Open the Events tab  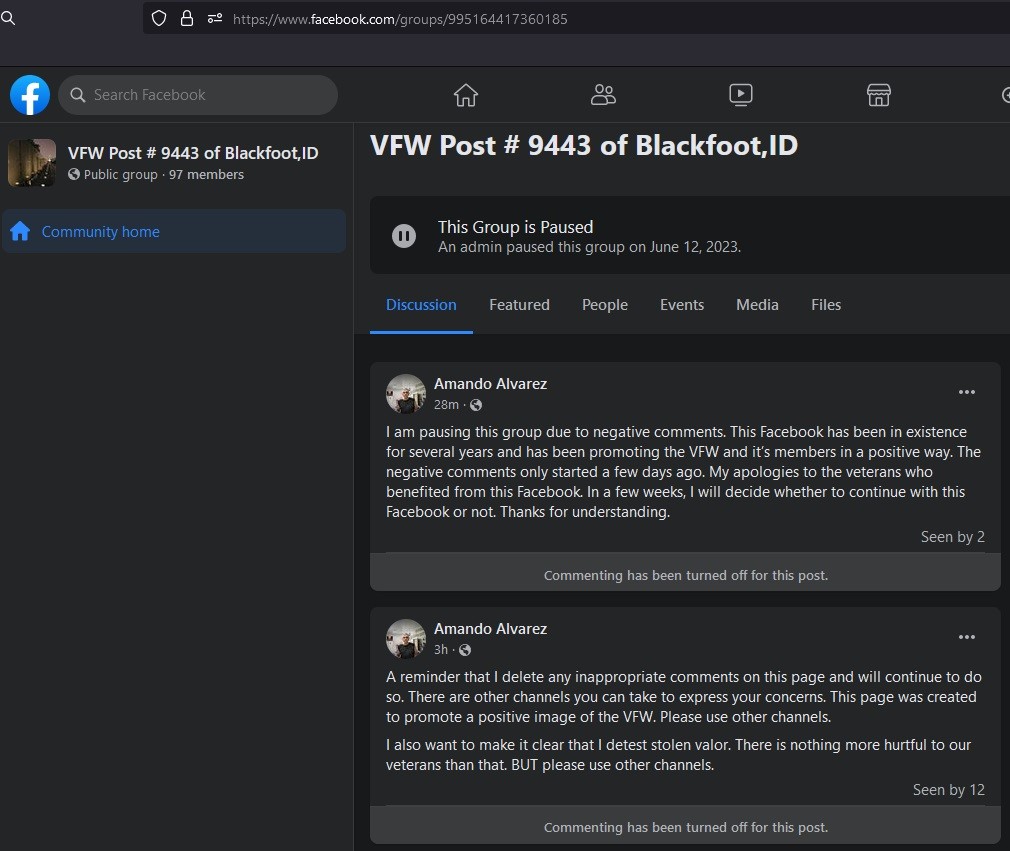click(682, 305)
